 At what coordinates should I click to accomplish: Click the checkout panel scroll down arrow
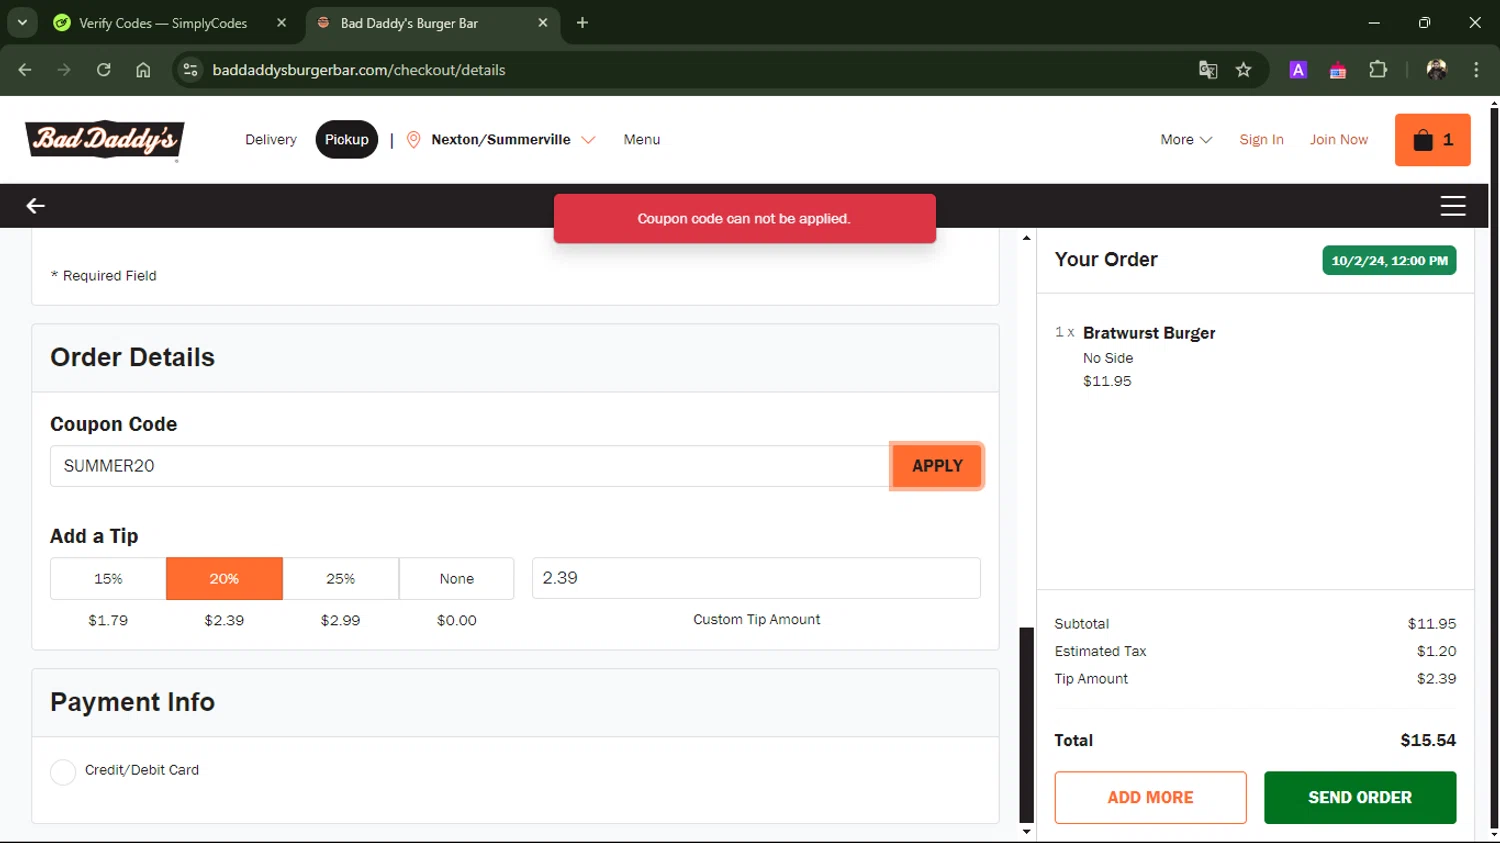1026,832
